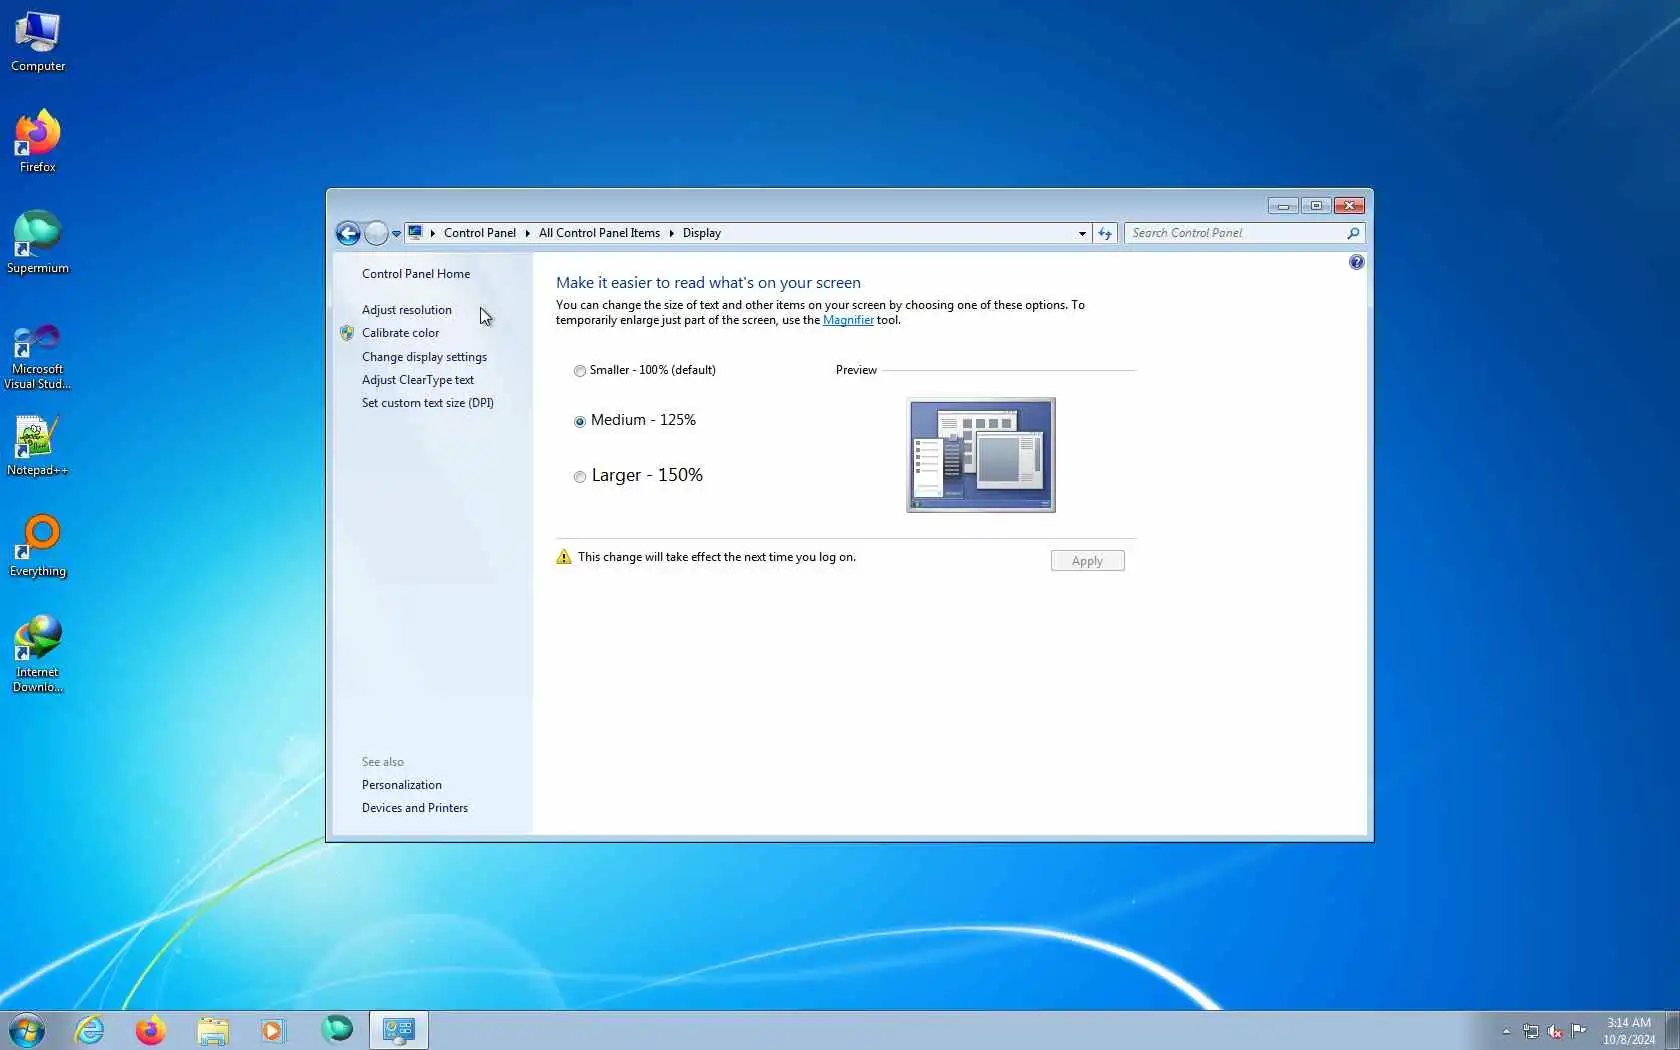Click the Show desktop button
The height and width of the screenshot is (1050, 1680).
[1672, 1030]
